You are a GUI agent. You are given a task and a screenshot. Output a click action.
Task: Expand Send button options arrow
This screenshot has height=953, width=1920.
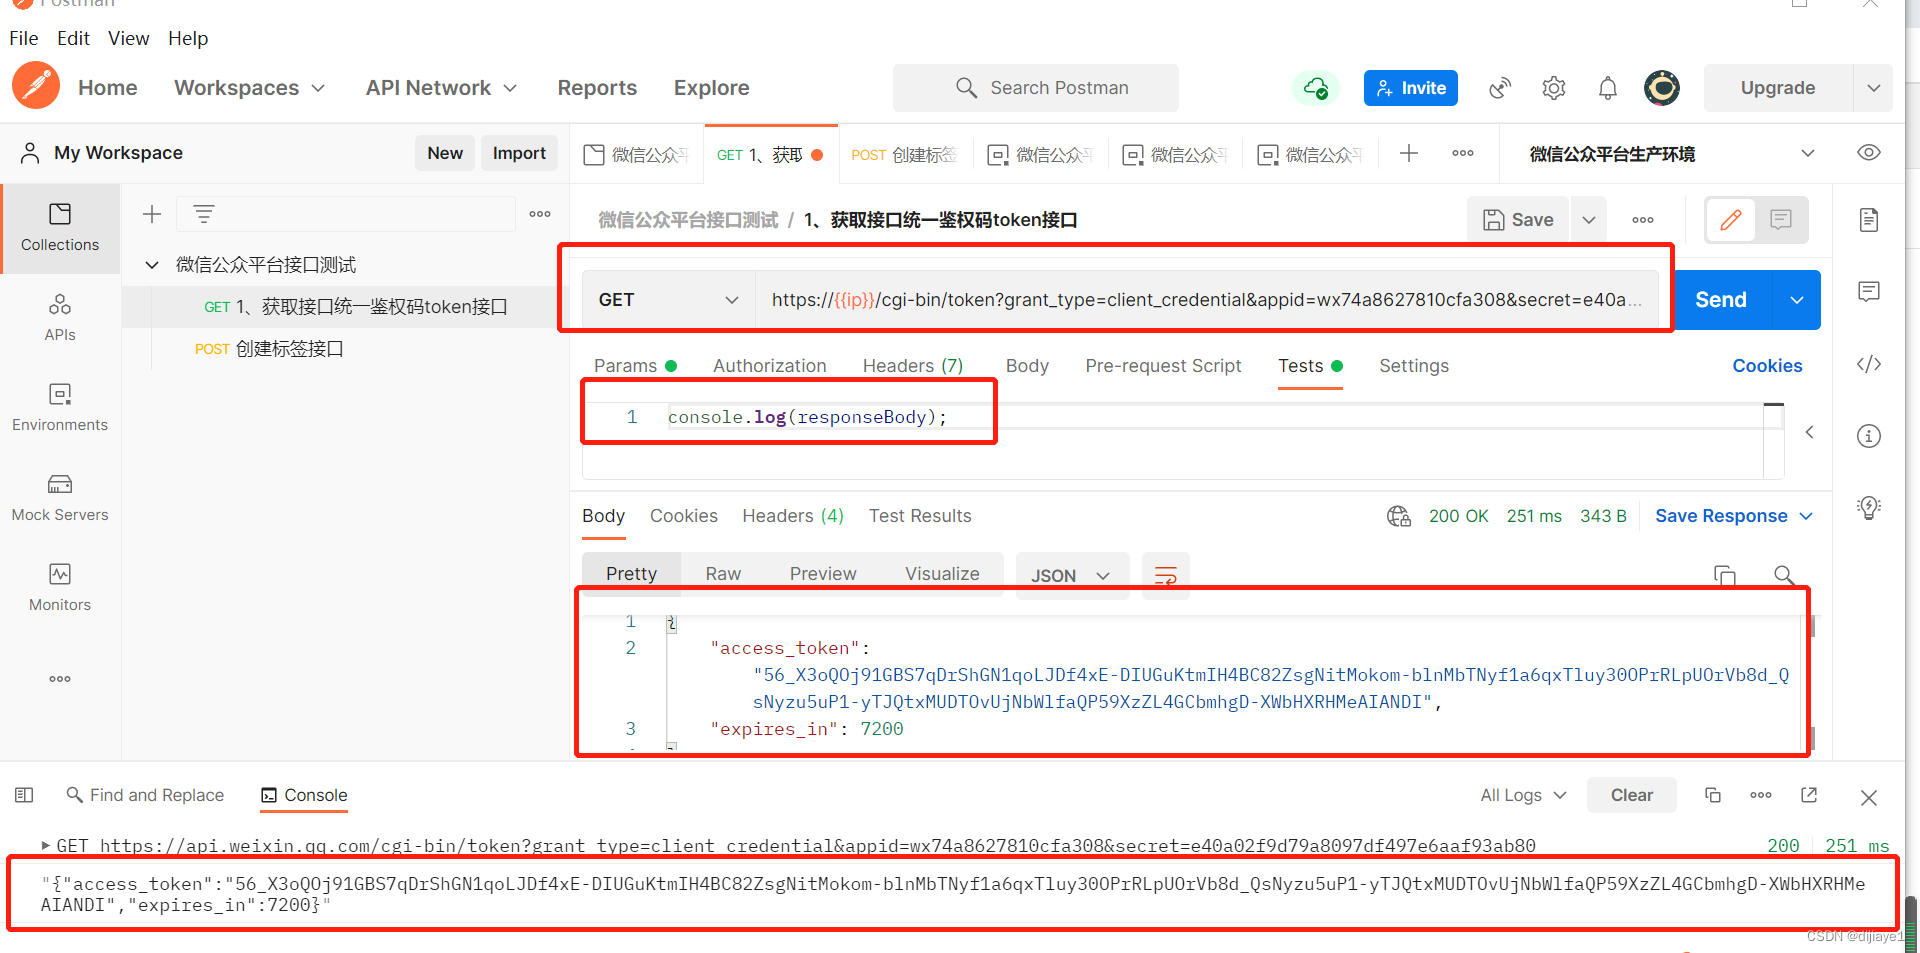coord(1797,300)
